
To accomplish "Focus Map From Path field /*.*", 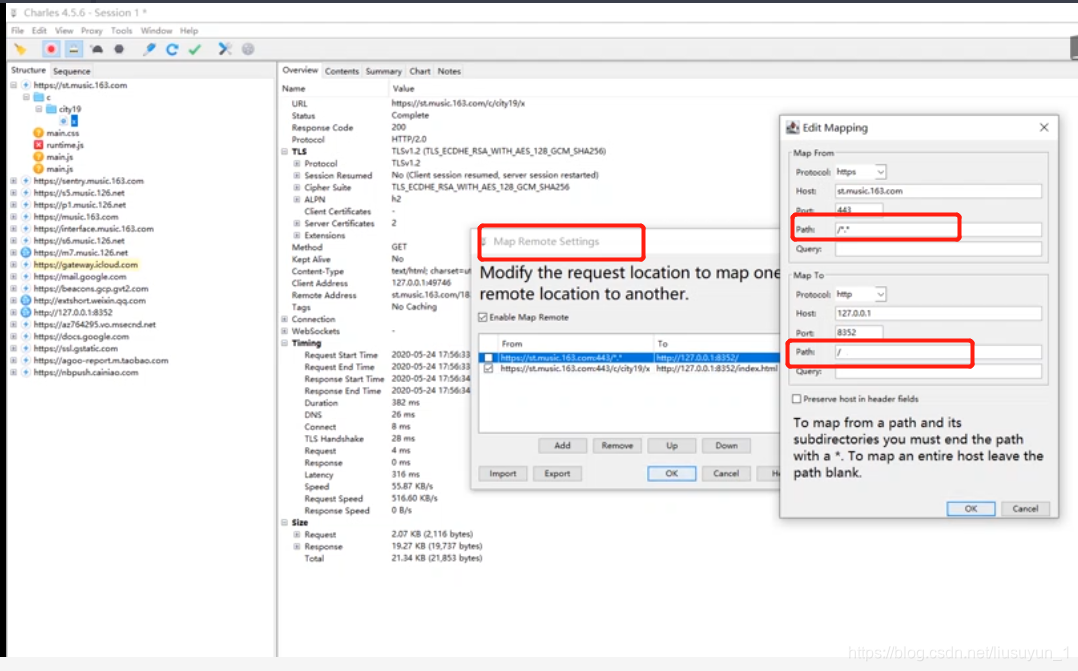I will pos(938,230).
